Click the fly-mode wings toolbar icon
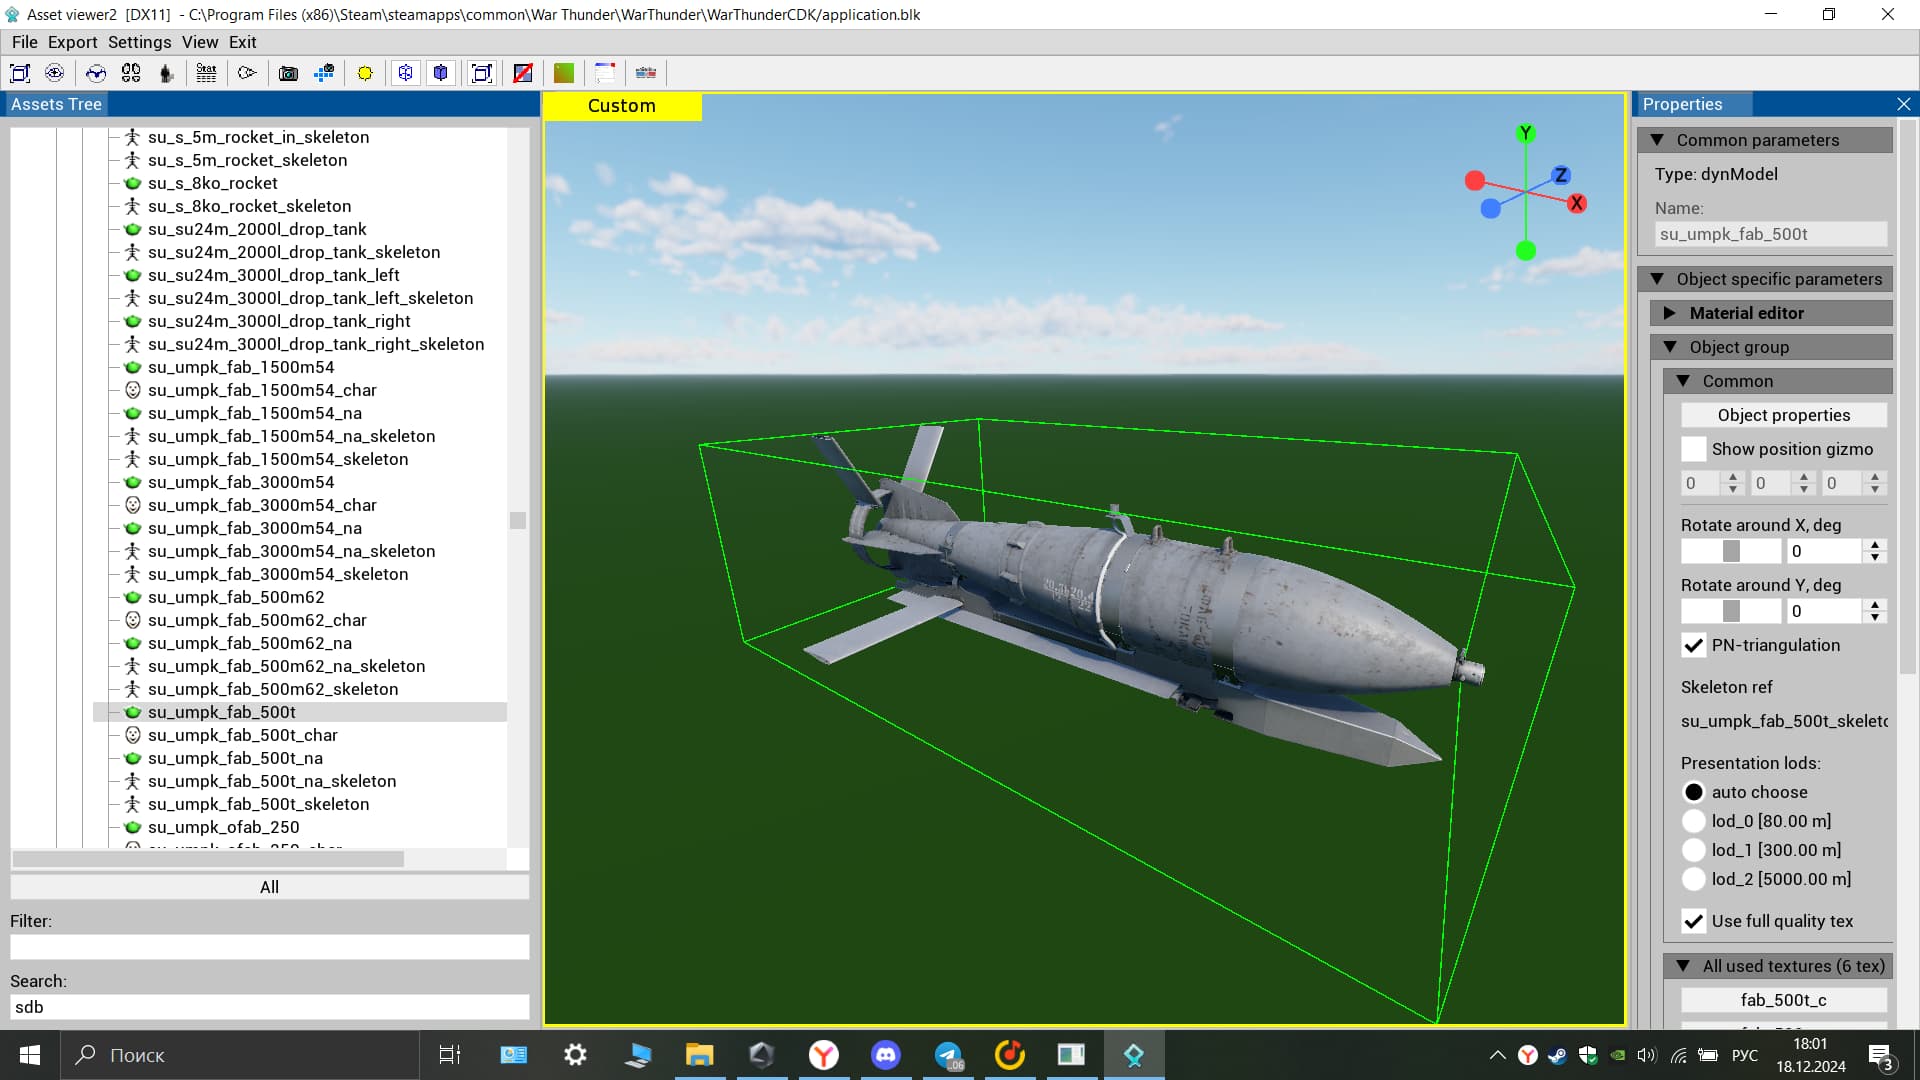The height and width of the screenshot is (1080, 1920). (x=96, y=73)
